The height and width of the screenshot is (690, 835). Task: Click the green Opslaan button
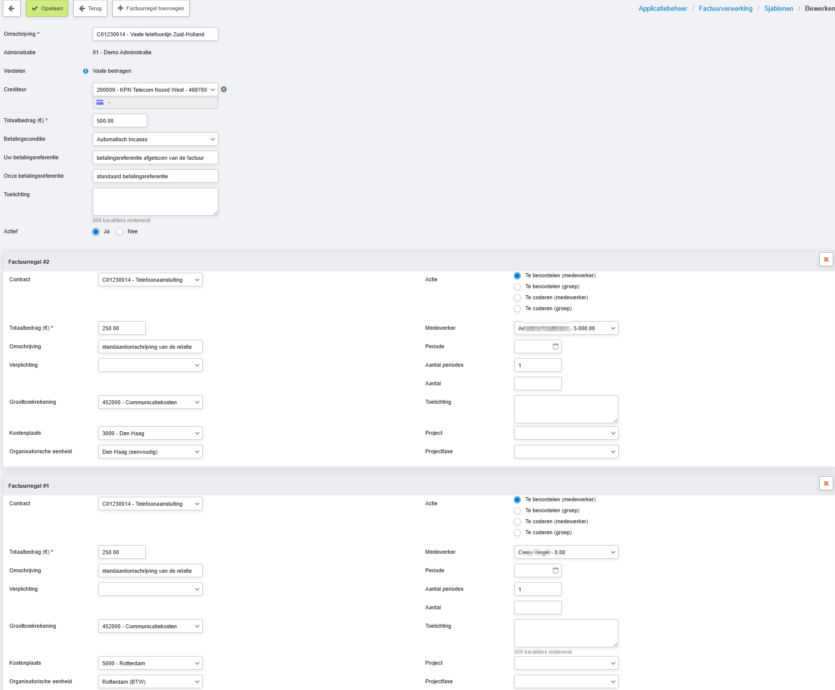point(47,8)
